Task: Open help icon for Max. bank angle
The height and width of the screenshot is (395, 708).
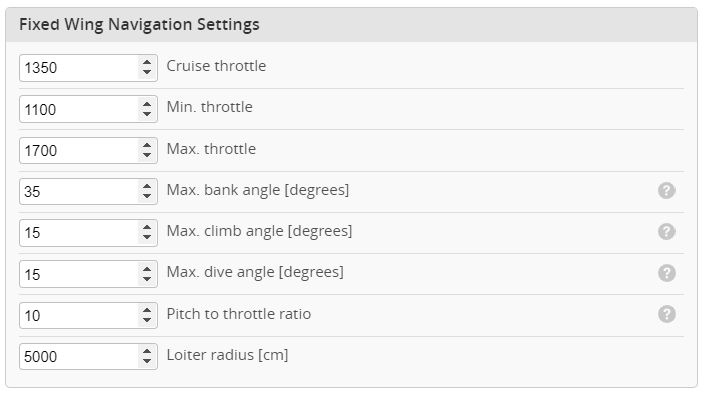Action: pos(666,191)
